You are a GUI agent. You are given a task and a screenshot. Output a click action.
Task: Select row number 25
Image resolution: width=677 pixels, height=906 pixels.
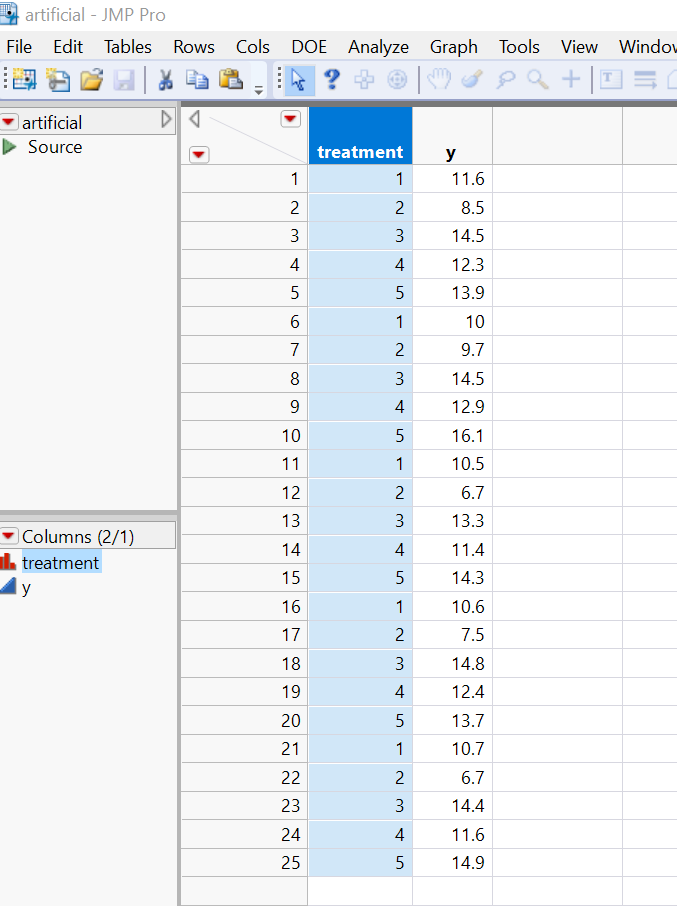point(244,863)
